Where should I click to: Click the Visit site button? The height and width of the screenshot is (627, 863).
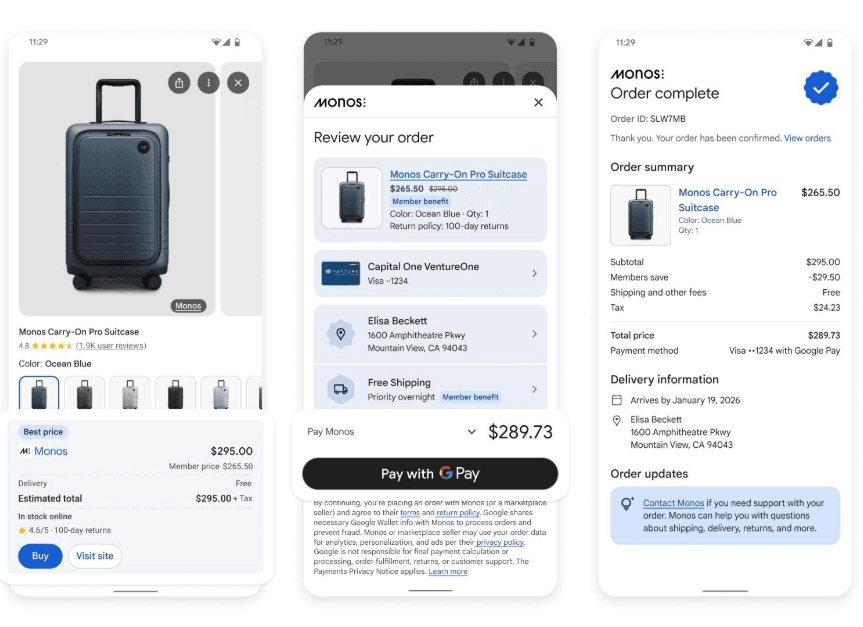point(95,556)
